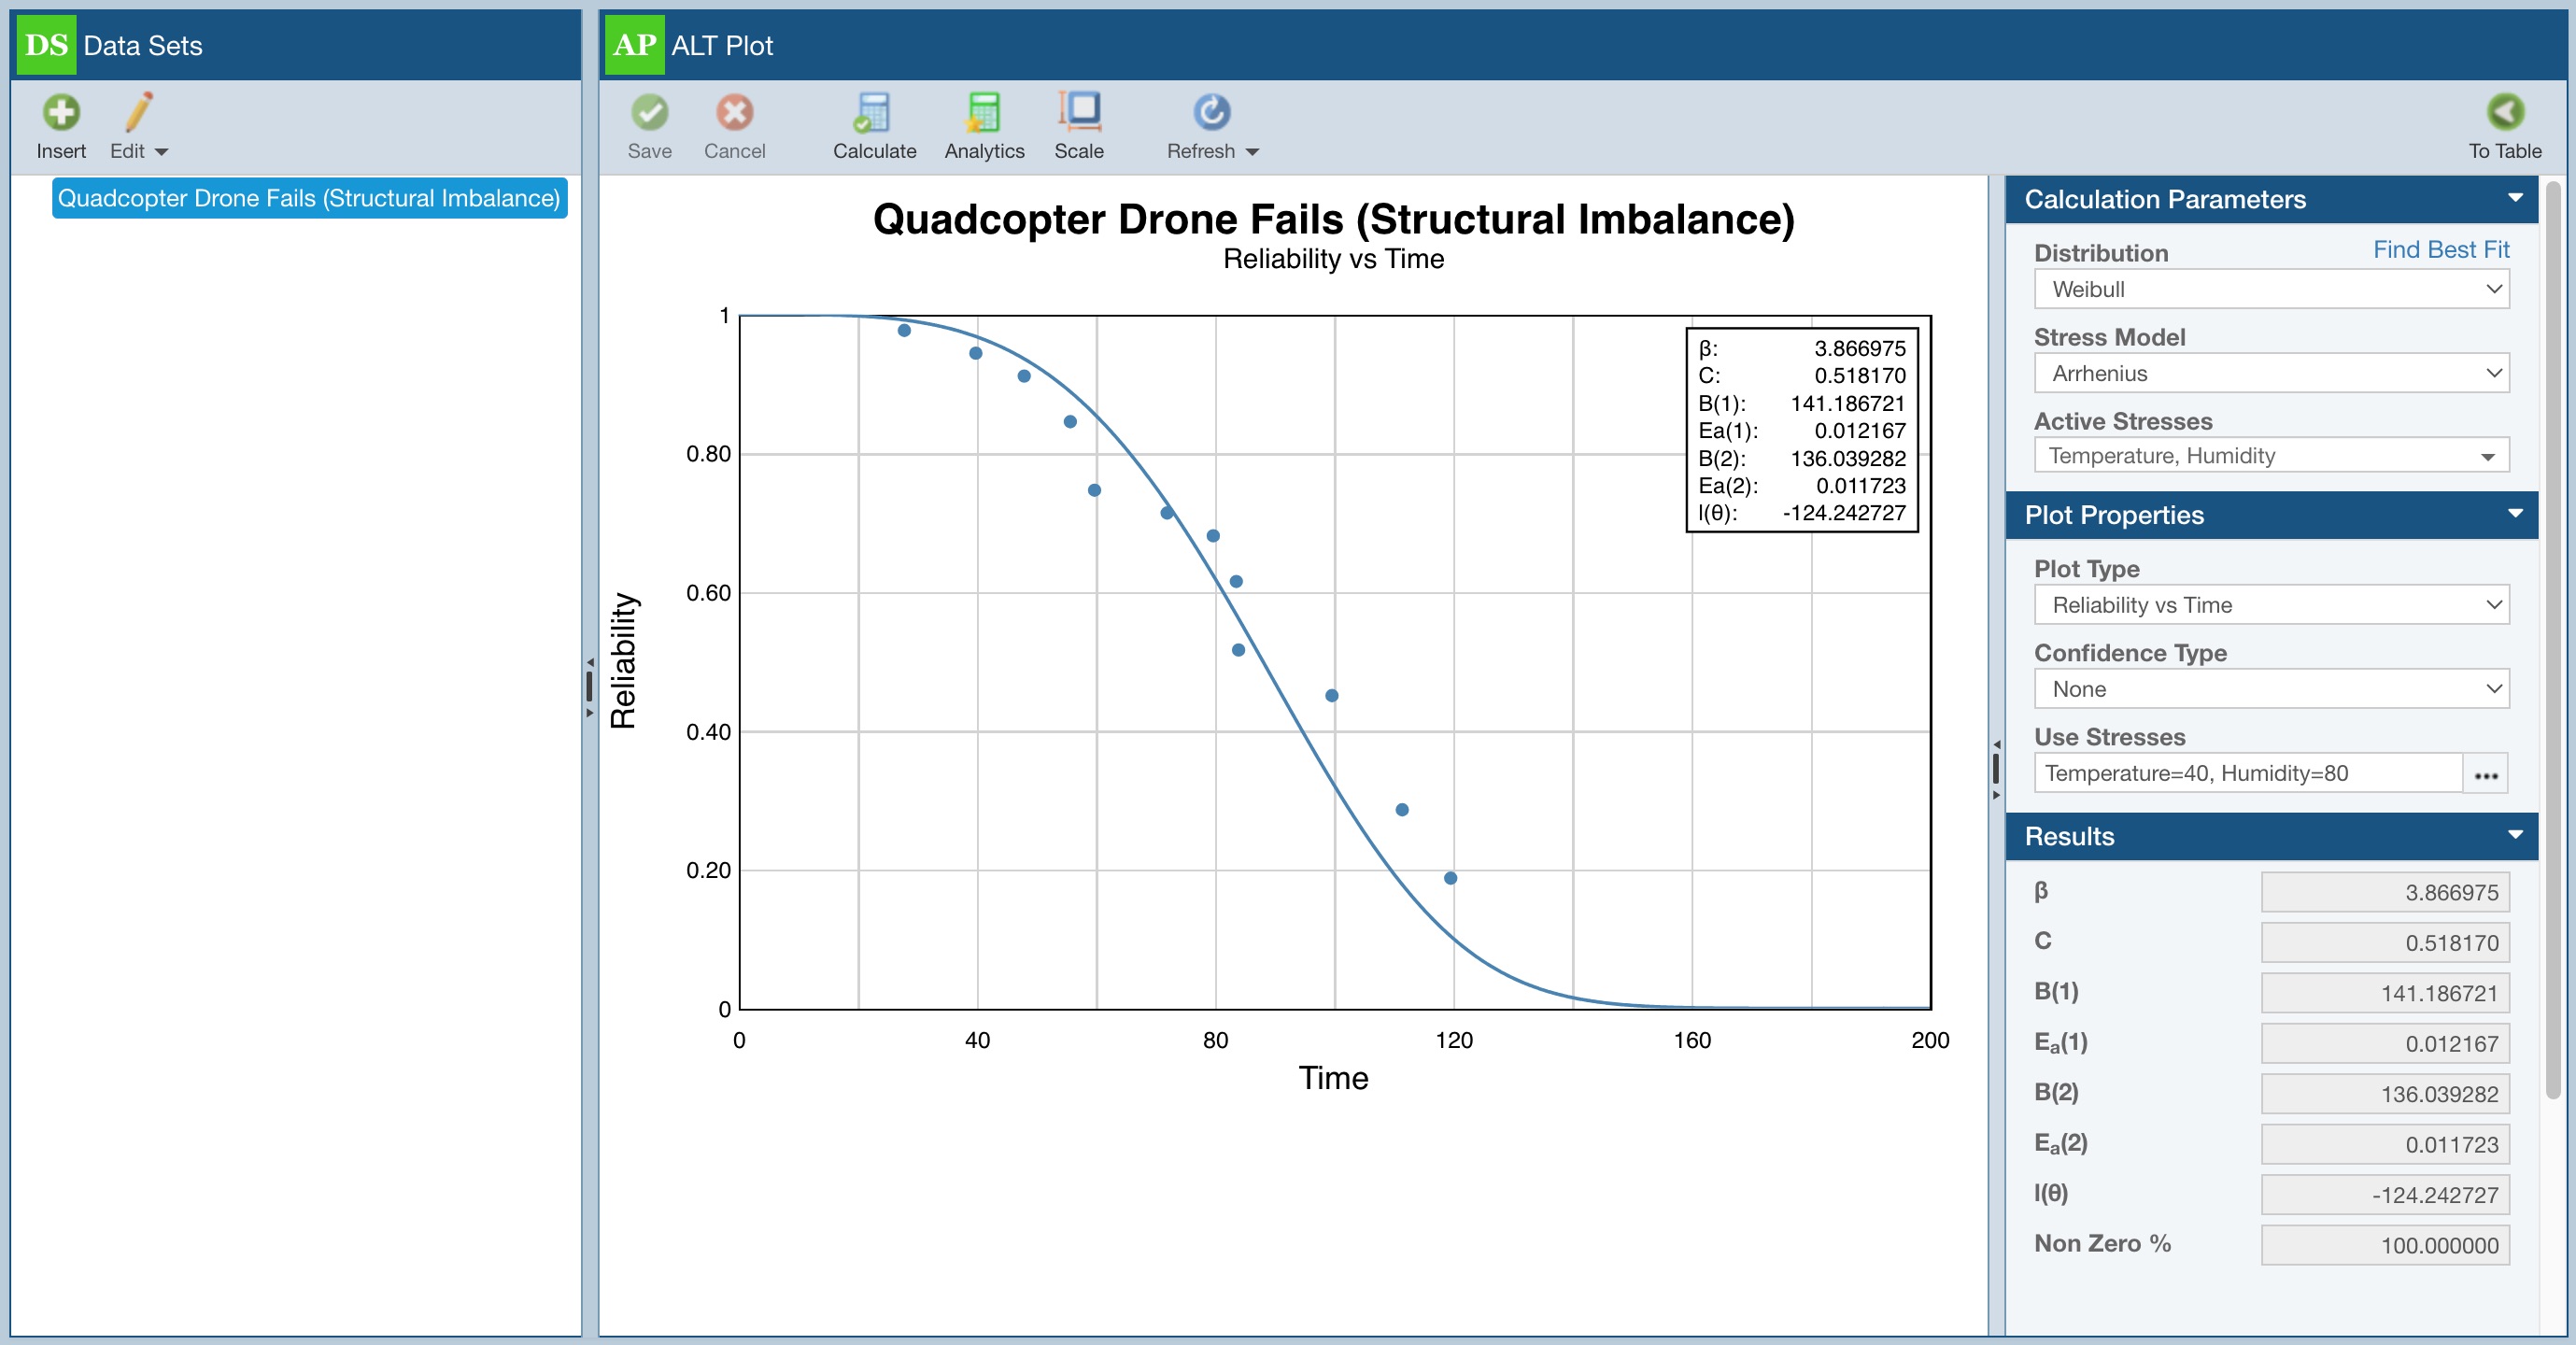Viewport: 2576px width, 1345px height.
Task: Click the right panel vertical scrollbar
Action: pyautogui.click(x=2554, y=640)
